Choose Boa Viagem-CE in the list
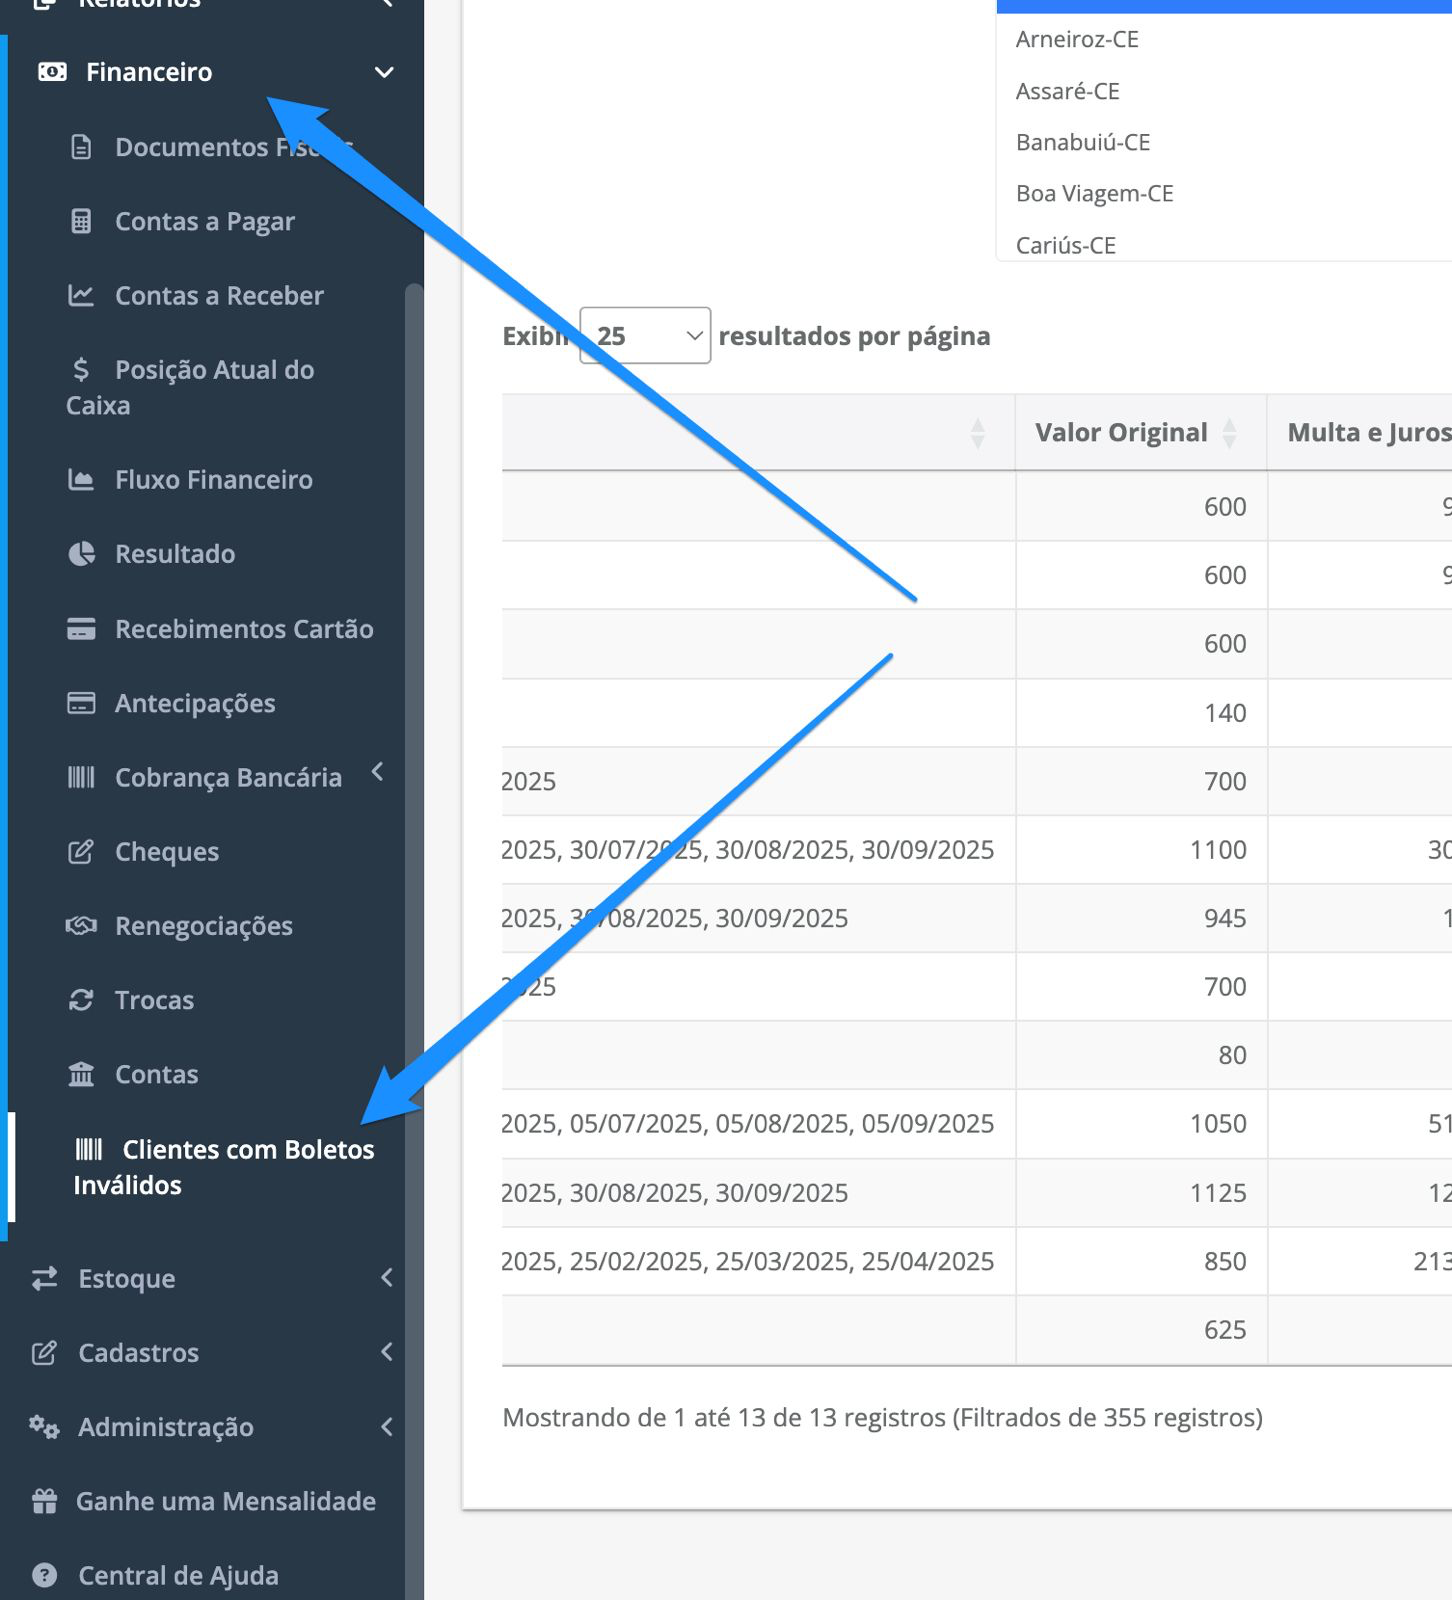 coord(1095,193)
